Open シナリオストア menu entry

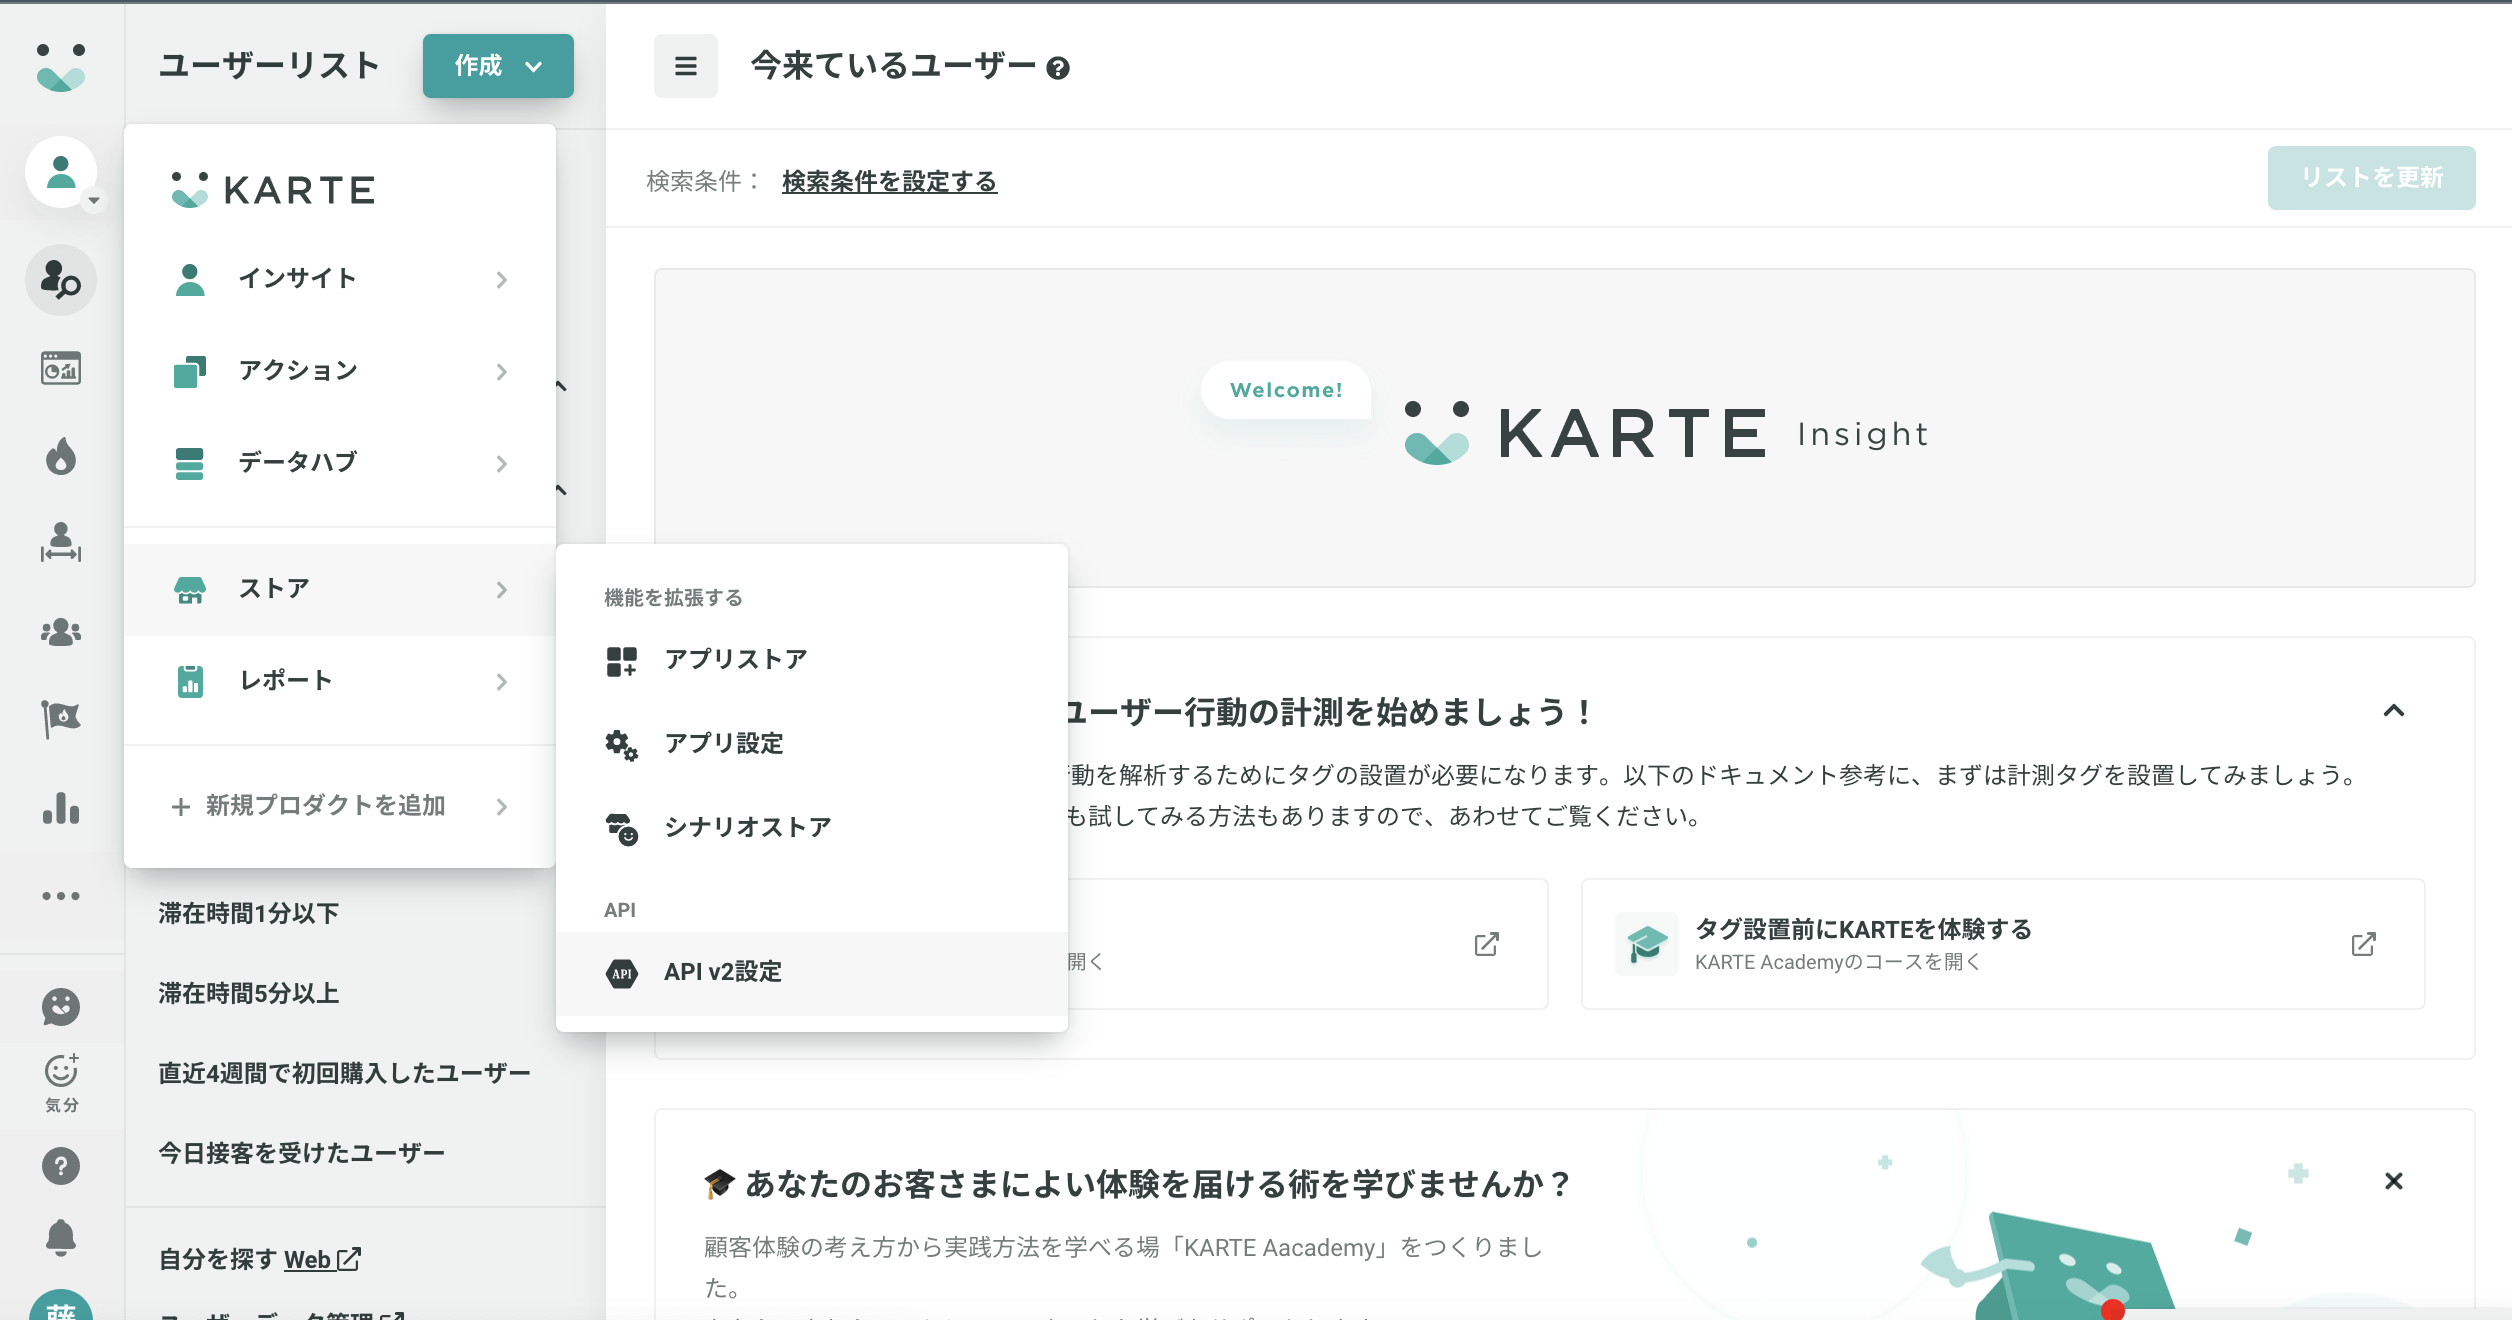747,827
